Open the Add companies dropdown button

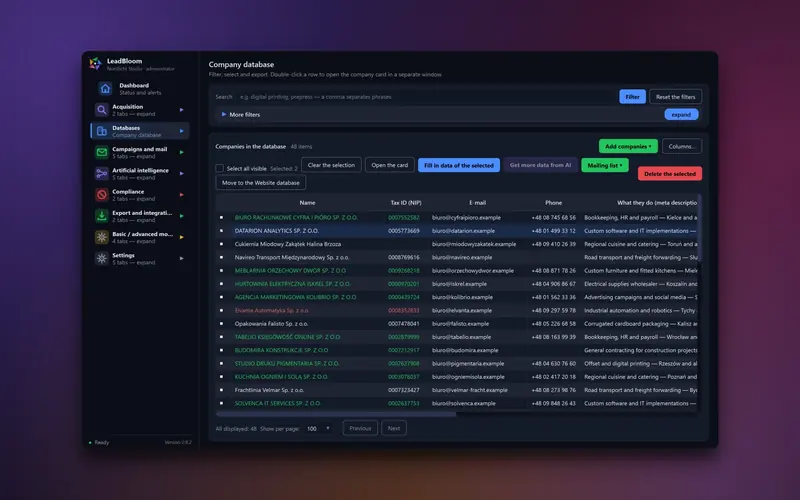coord(628,146)
